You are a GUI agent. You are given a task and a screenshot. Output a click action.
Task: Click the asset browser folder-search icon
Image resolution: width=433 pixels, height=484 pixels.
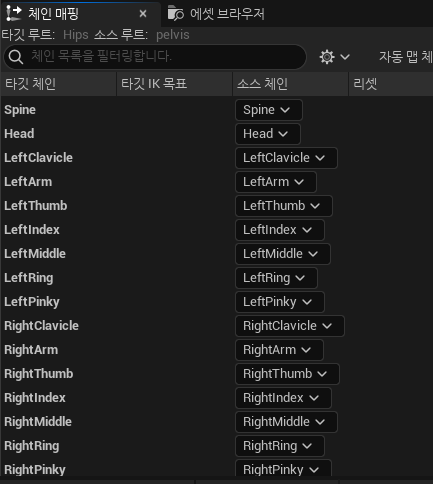point(176,14)
